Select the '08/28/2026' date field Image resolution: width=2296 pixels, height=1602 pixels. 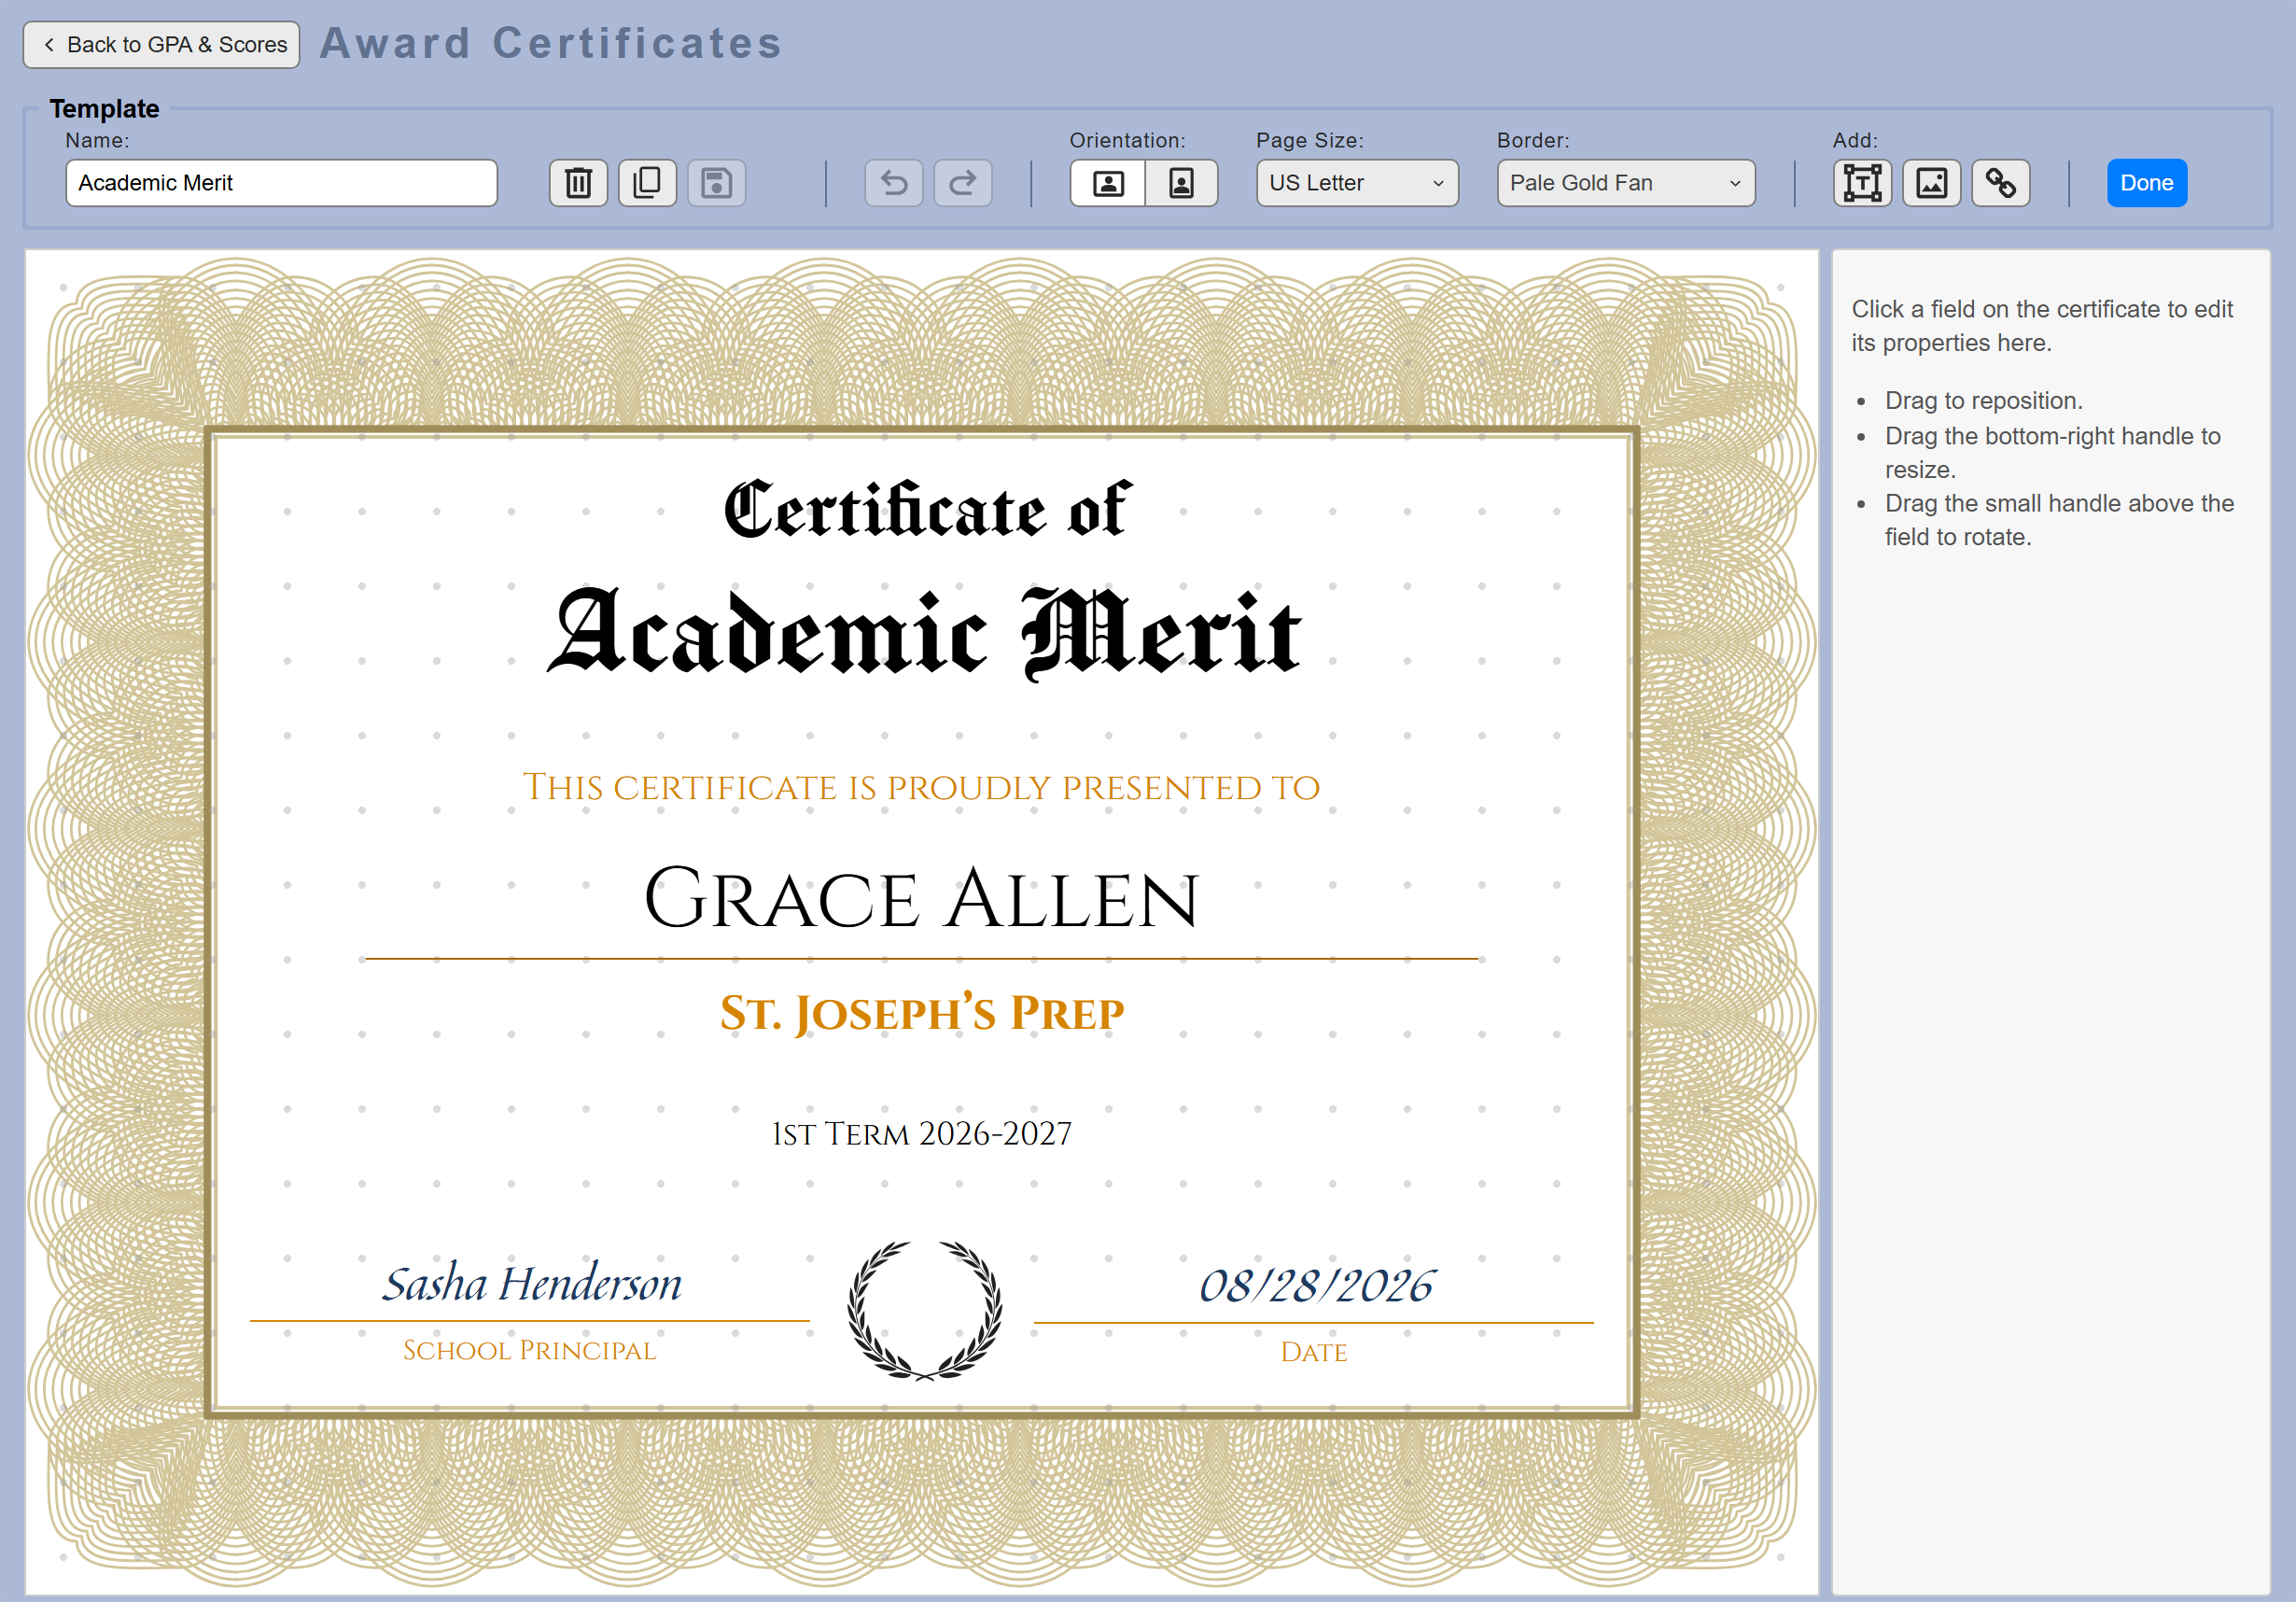(x=1316, y=1286)
